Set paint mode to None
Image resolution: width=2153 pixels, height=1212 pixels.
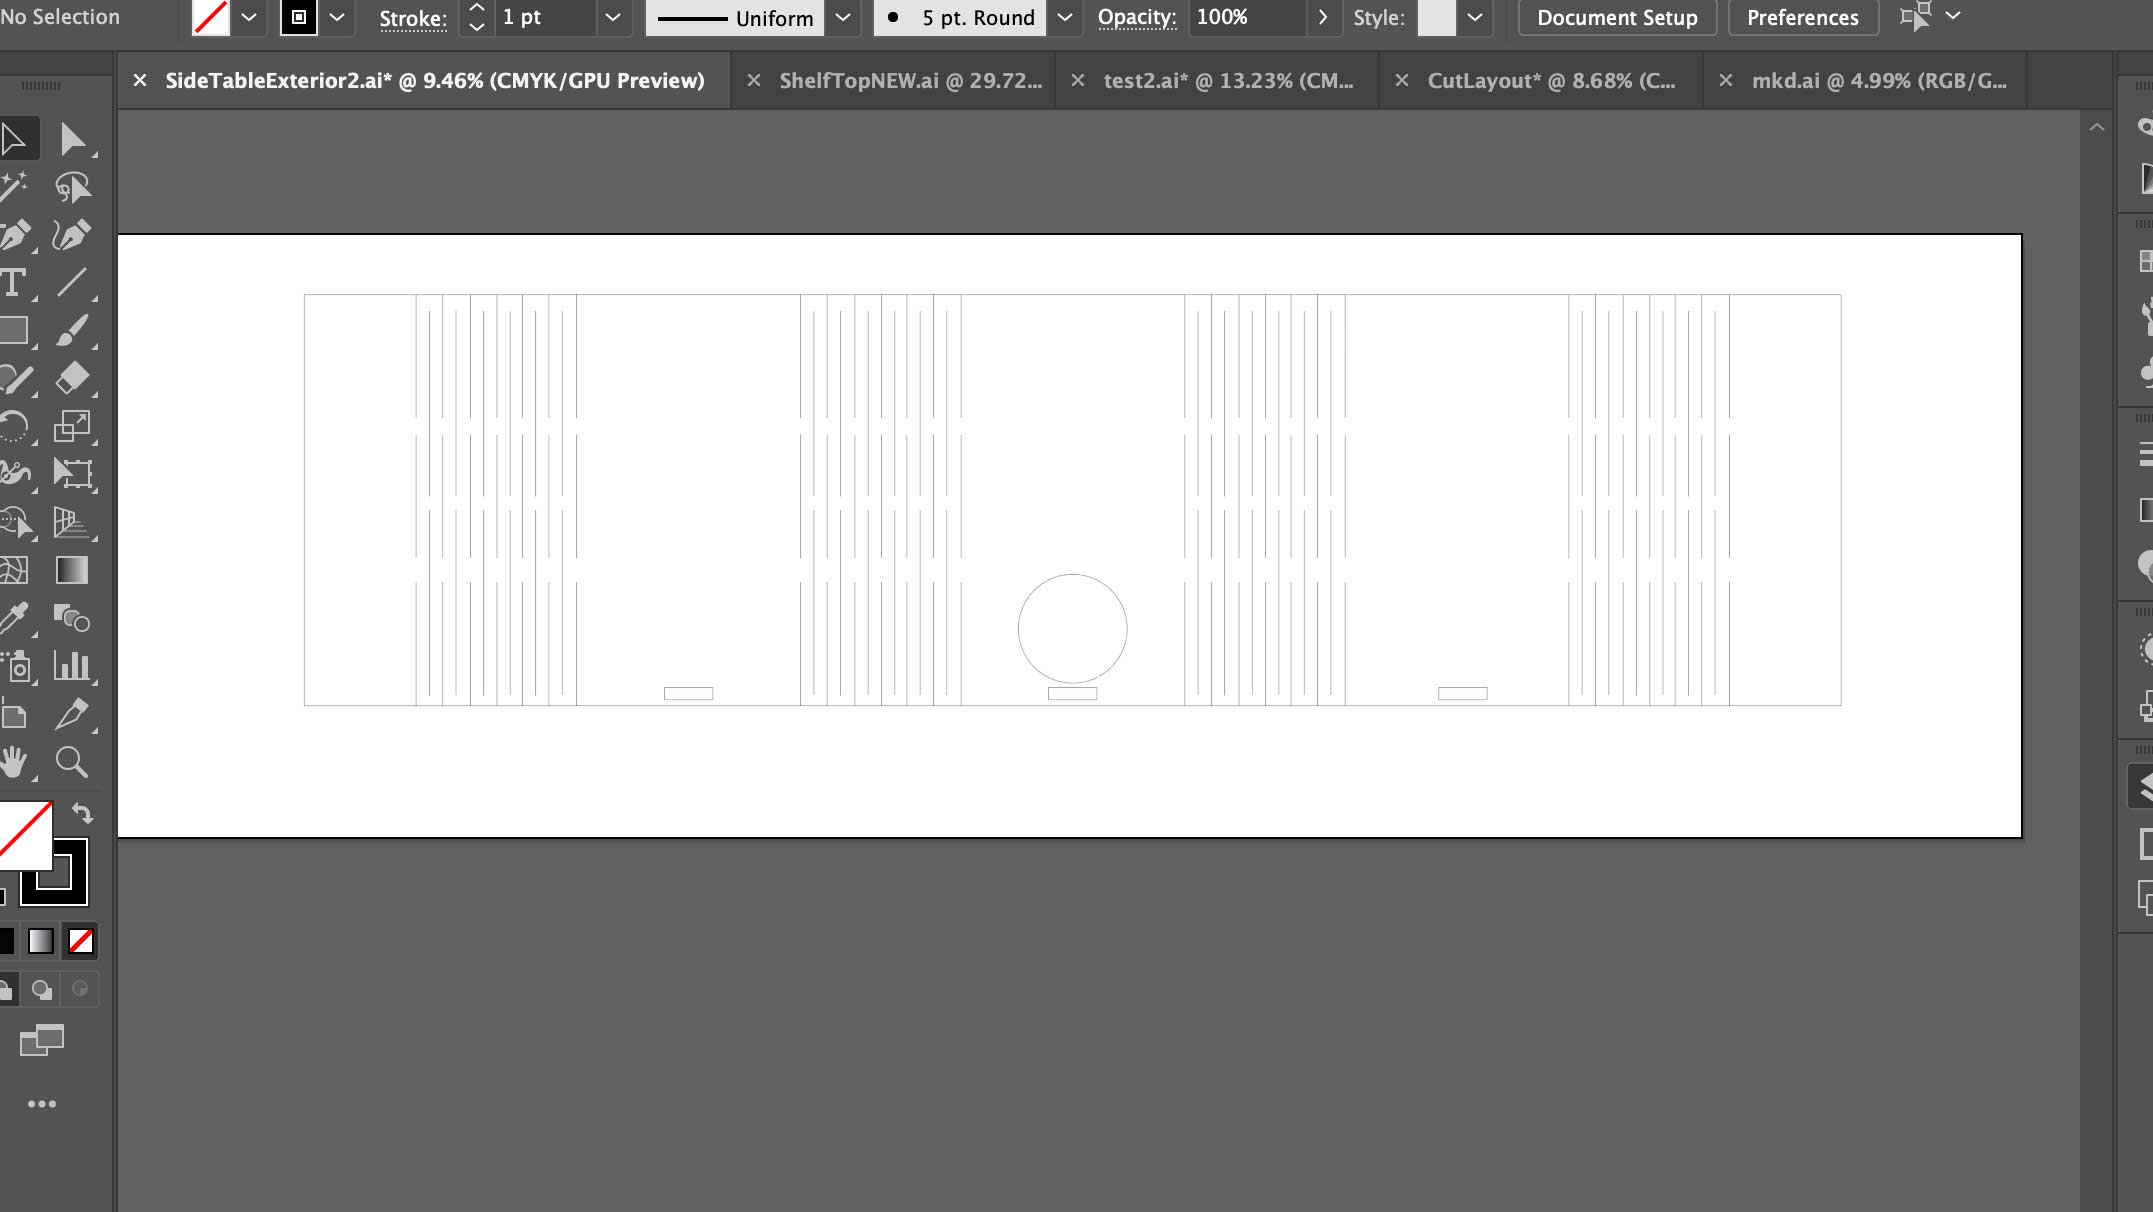click(x=81, y=941)
